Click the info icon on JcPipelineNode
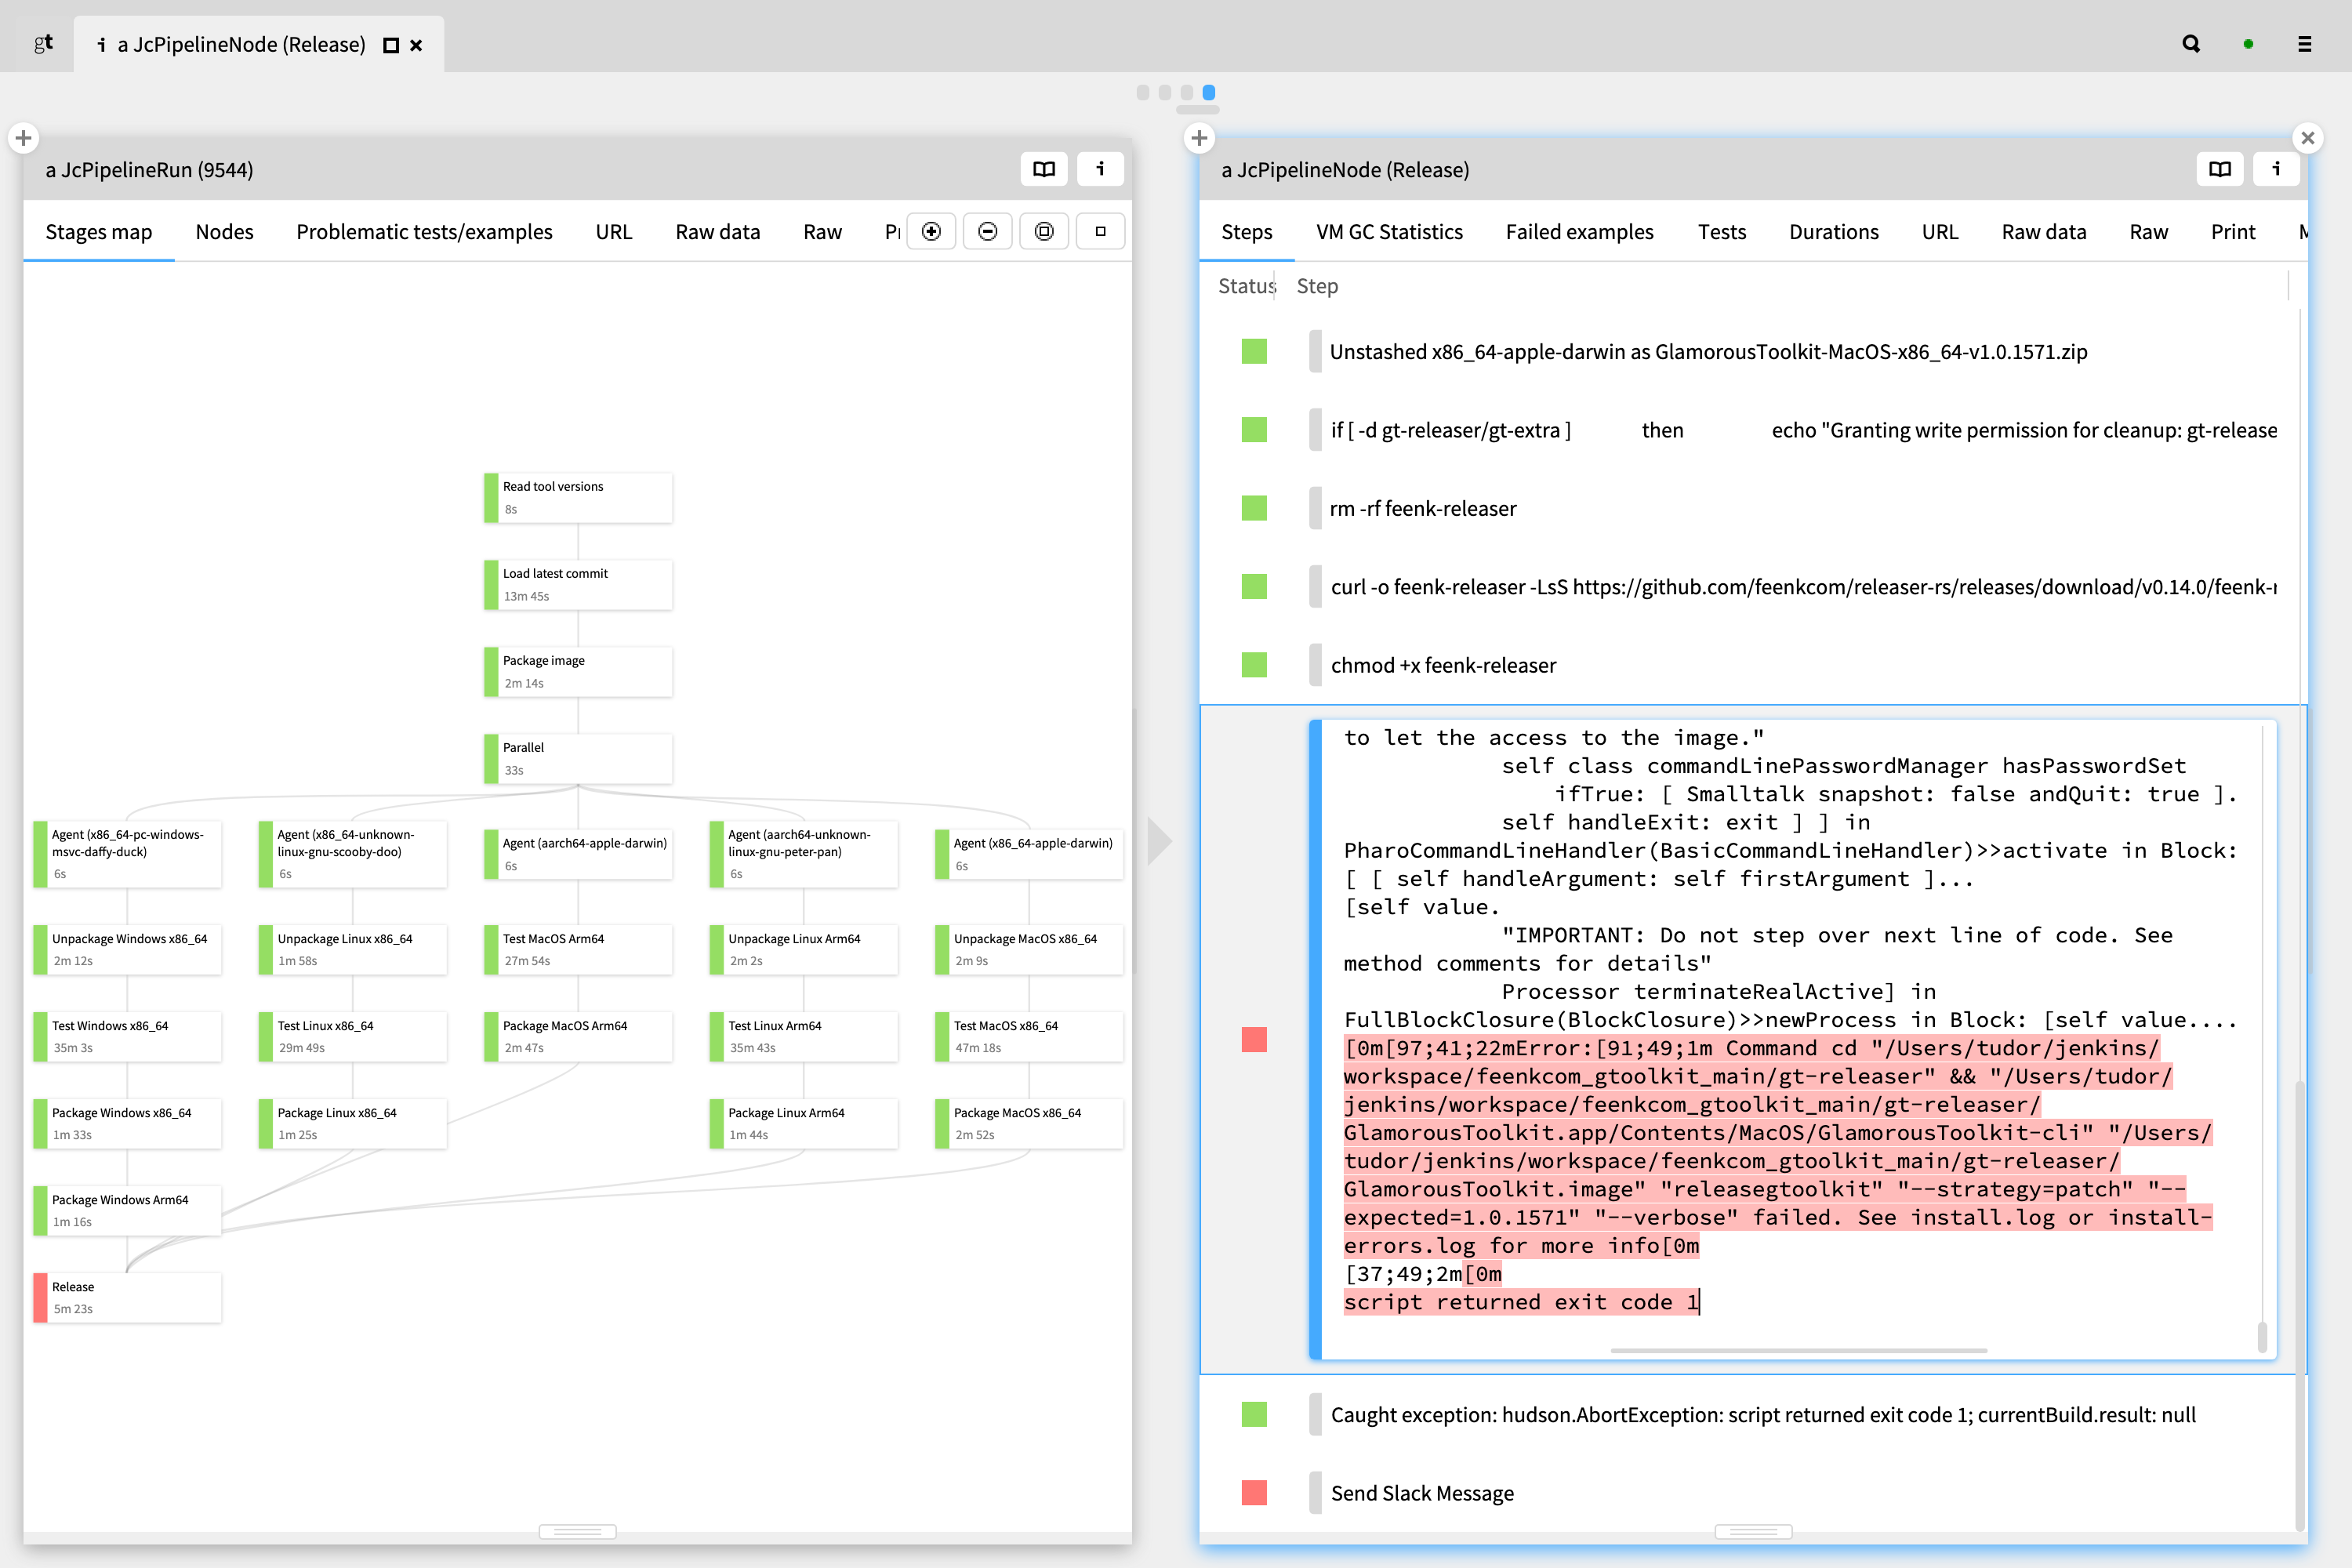The image size is (2352, 1568). [x=2277, y=170]
